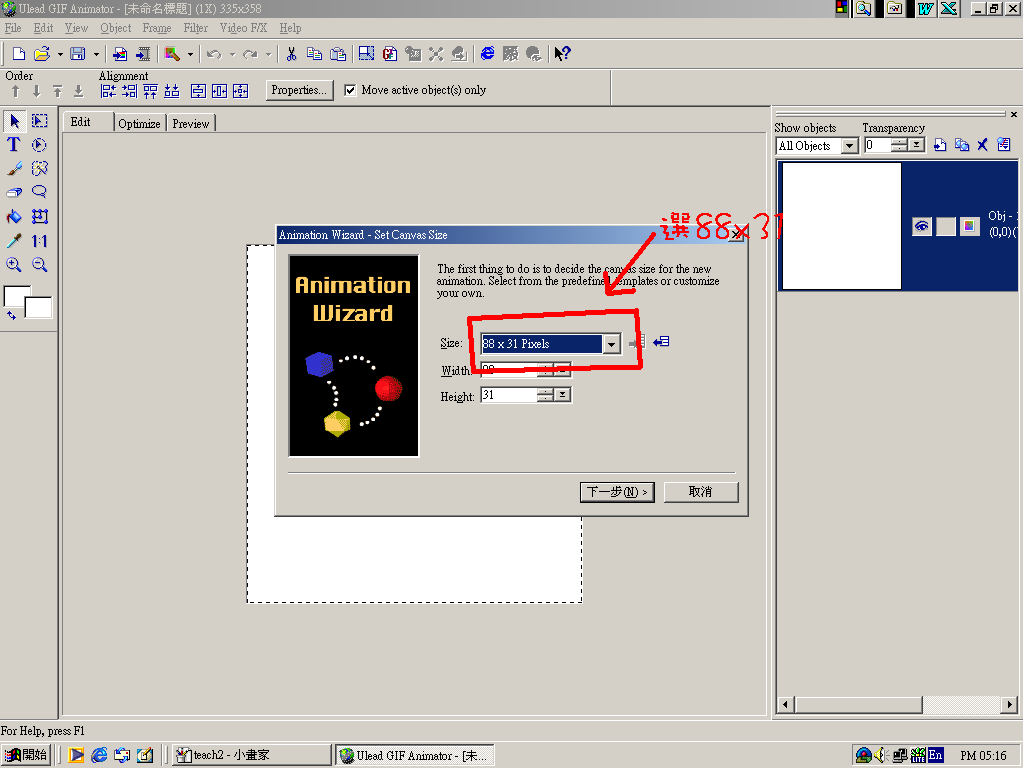Switch to the Preview tab
The image size is (1024, 768).
(191, 123)
